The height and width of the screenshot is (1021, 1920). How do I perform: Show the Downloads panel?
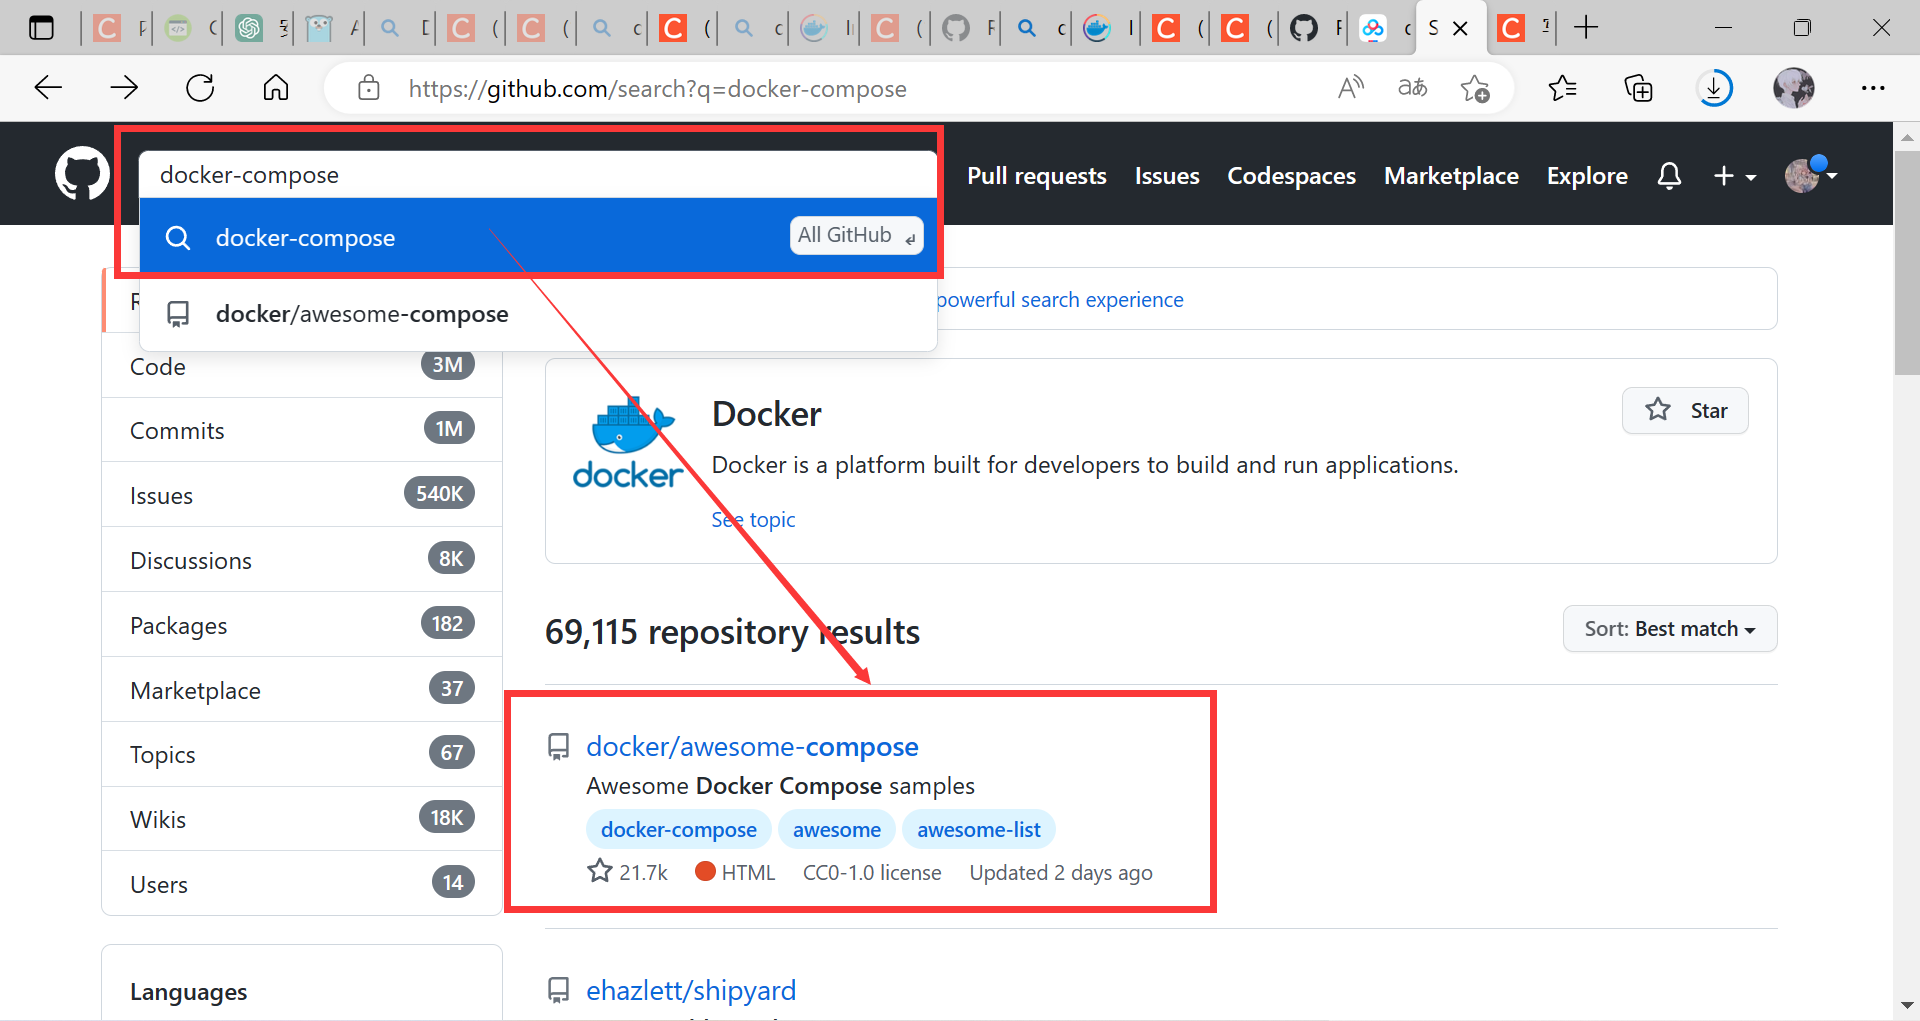[x=1714, y=88]
